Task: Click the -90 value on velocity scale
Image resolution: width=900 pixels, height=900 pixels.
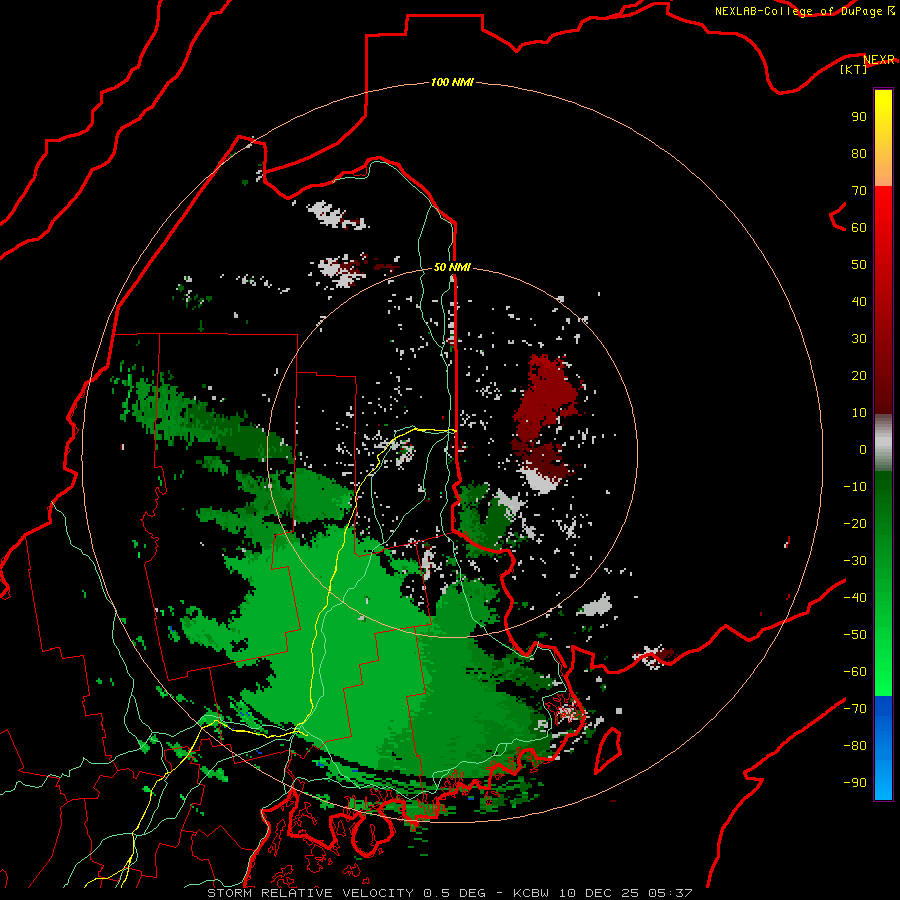Action: tap(855, 782)
